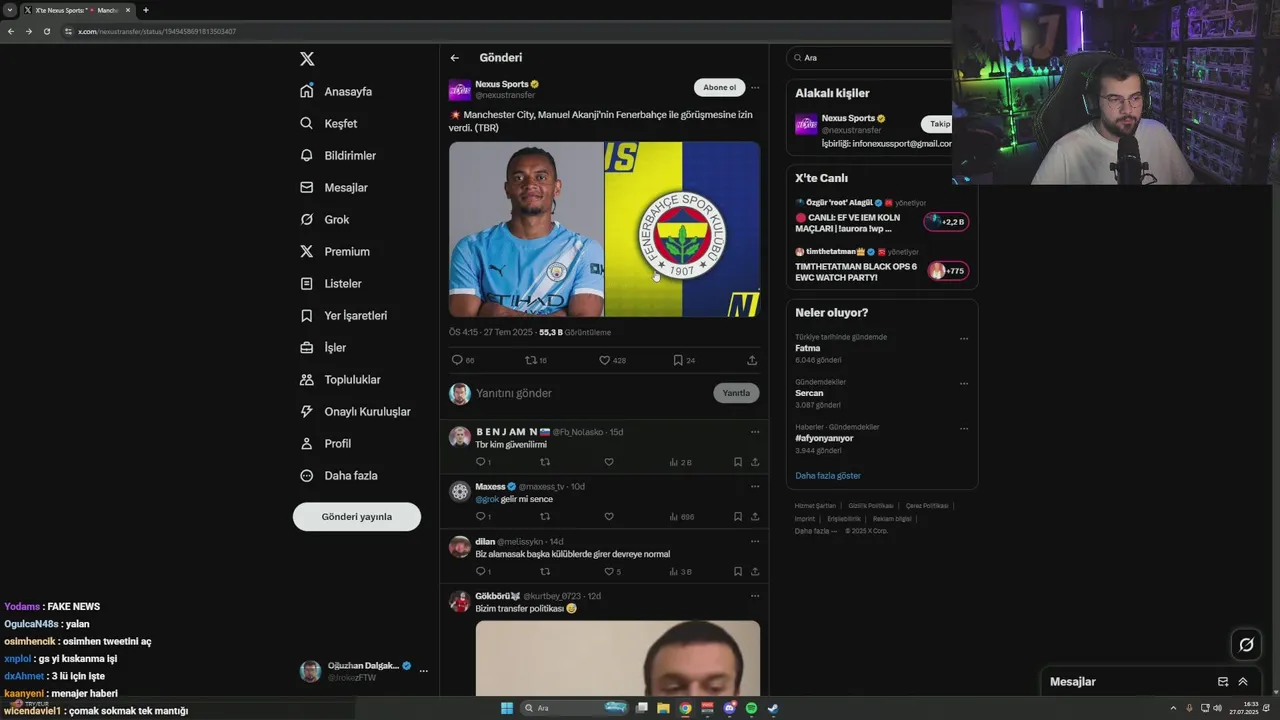Click the Ara search box on X

[x=870, y=58]
